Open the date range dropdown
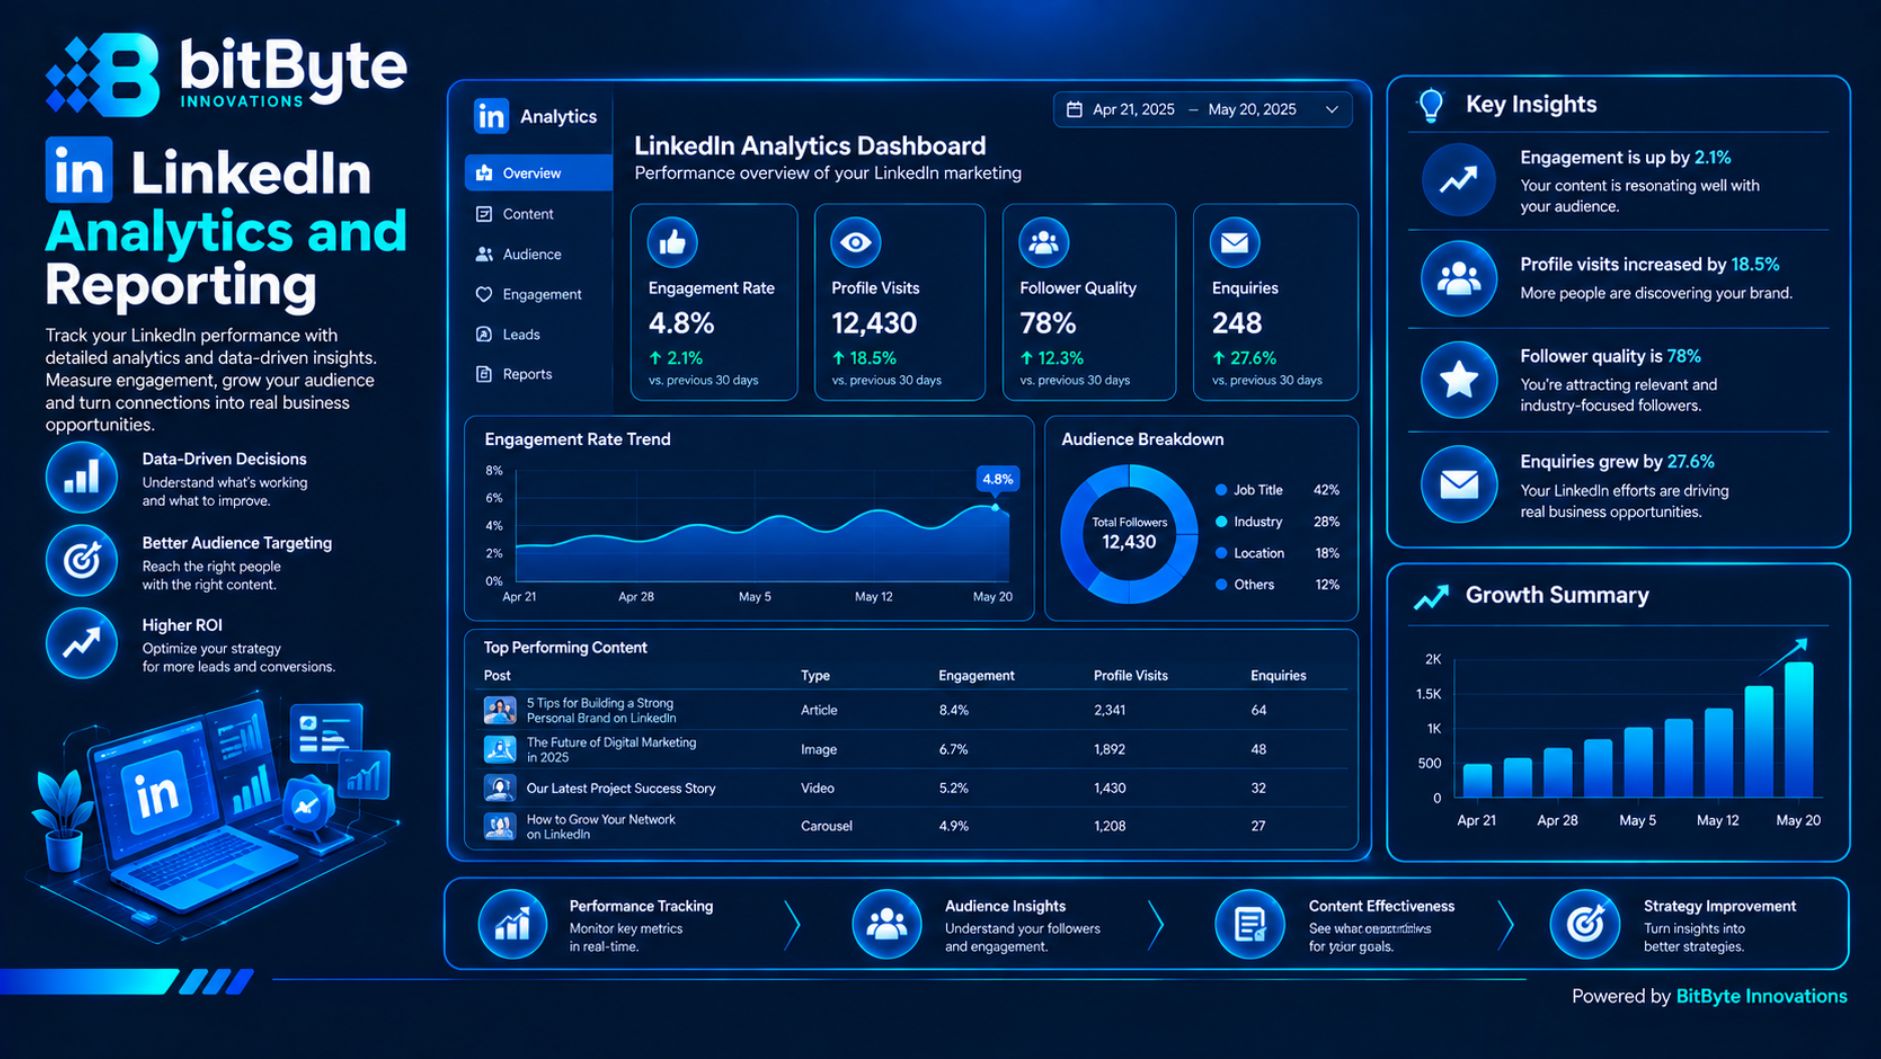This screenshot has width=1881, height=1059. tap(1202, 109)
